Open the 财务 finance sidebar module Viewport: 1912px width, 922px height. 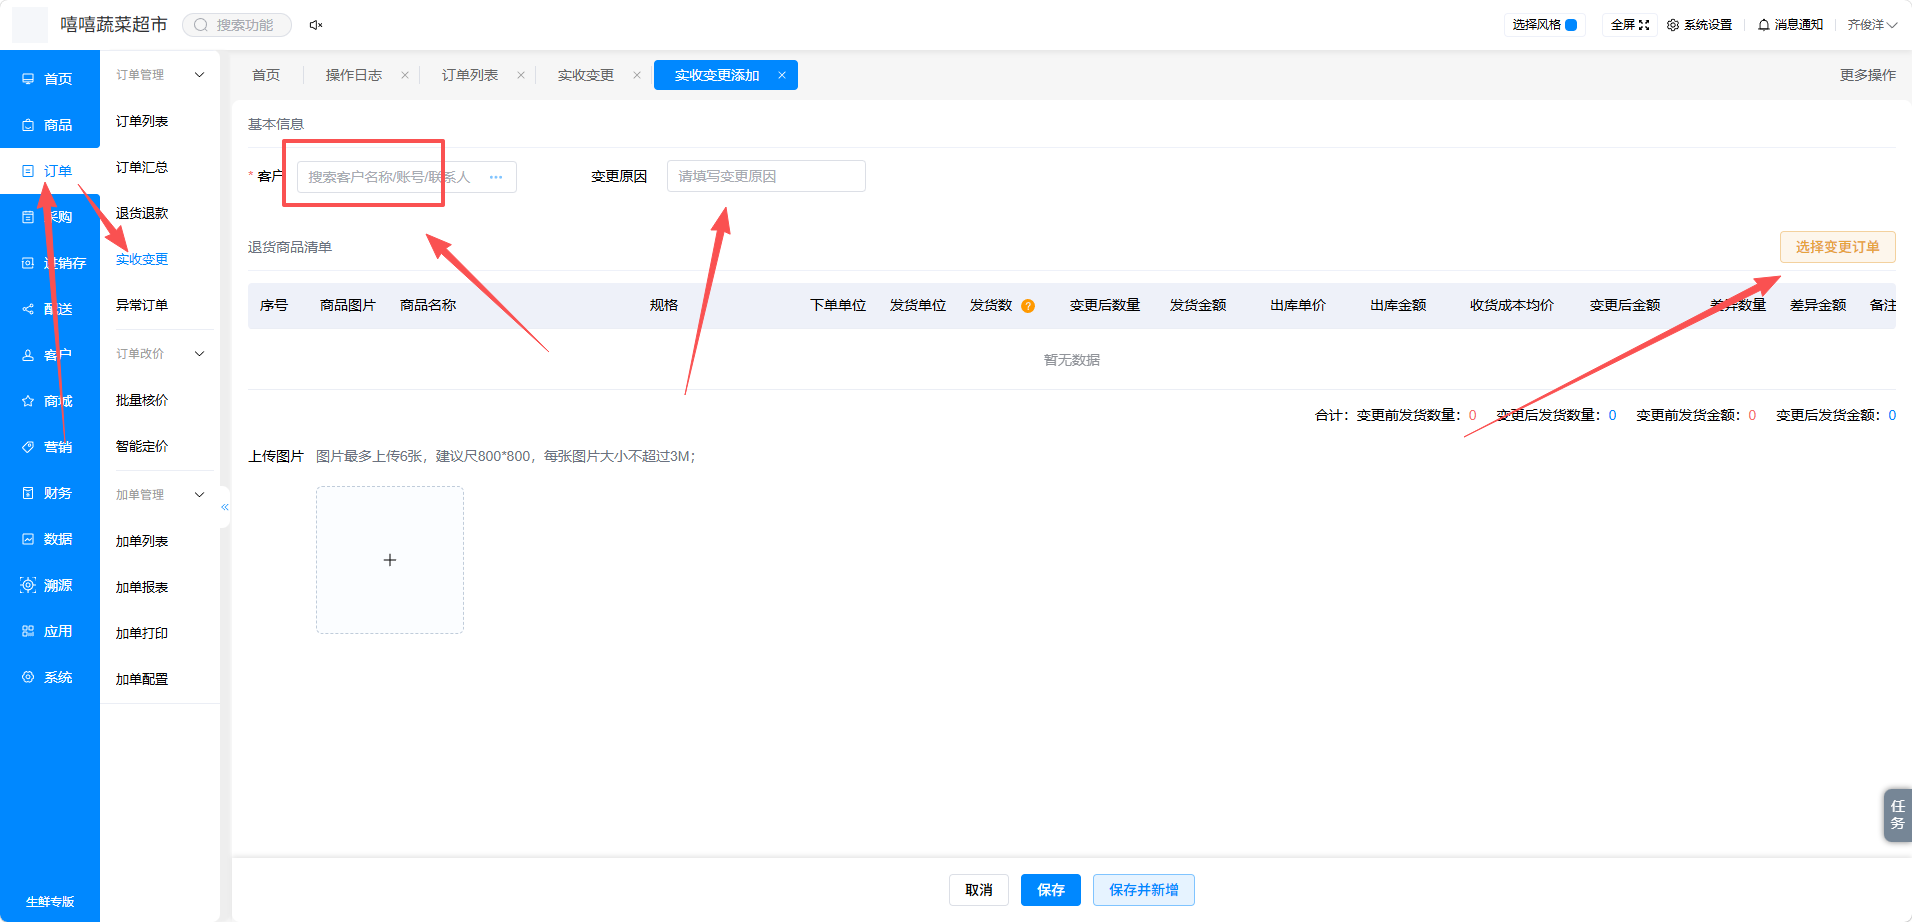pyautogui.click(x=49, y=493)
